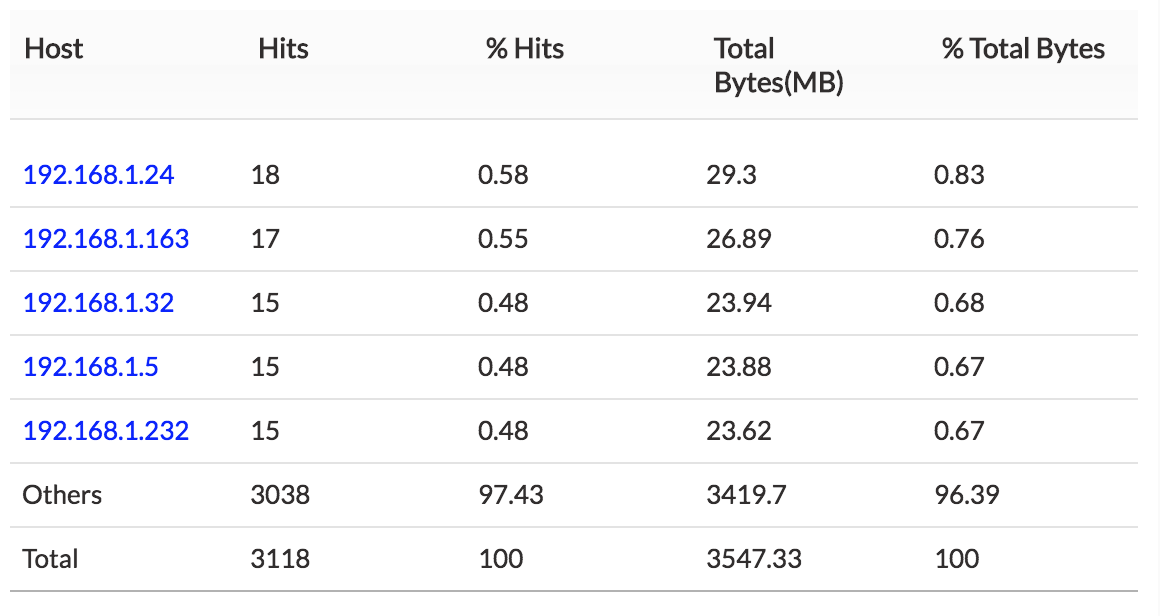This screenshot has height=616, width=1160.
Task: Click the Hits column header
Action: click(x=283, y=49)
